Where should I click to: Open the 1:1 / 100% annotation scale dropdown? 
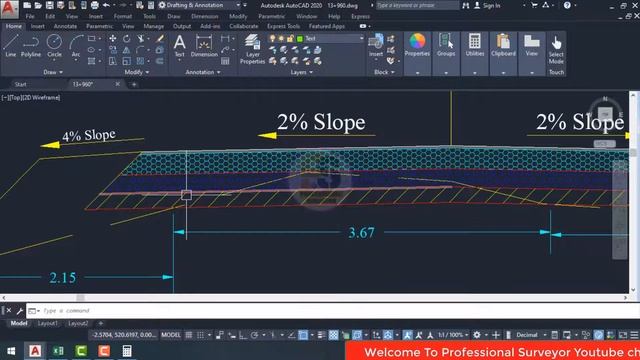pos(453,335)
